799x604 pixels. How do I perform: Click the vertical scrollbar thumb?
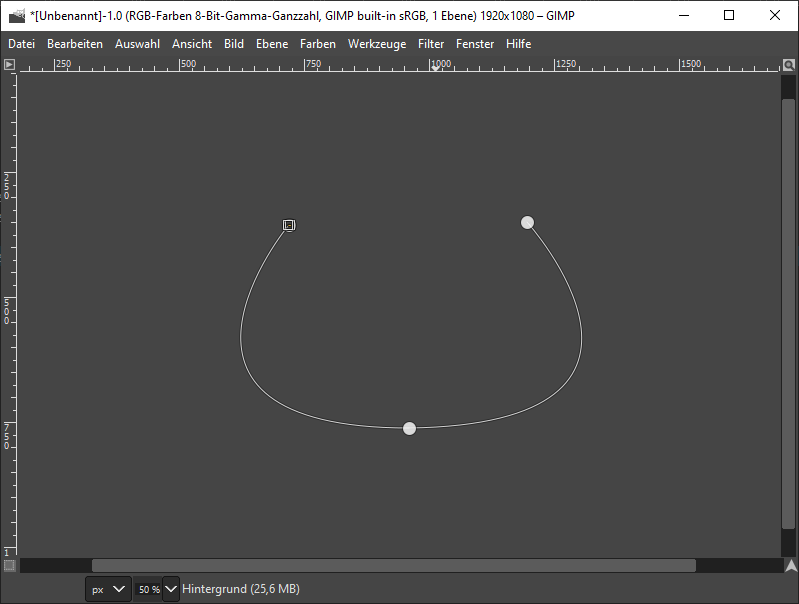pos(789,310)
